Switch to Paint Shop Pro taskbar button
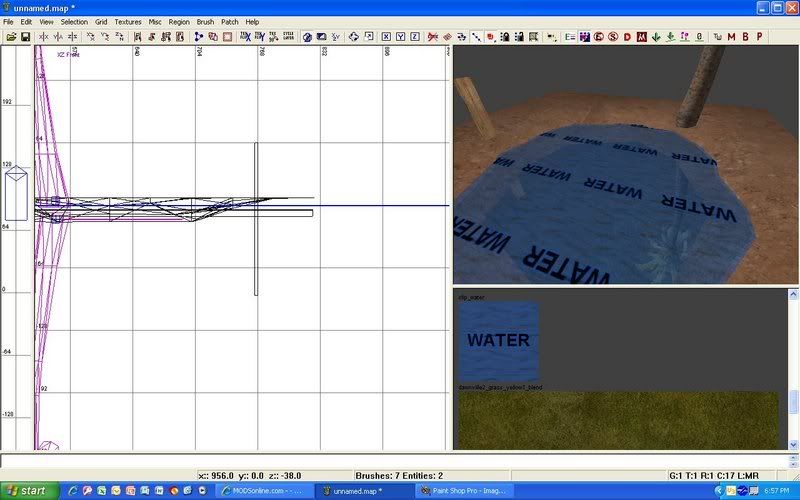The width and height of the screenshot is (800, 500). coord(463,491)
